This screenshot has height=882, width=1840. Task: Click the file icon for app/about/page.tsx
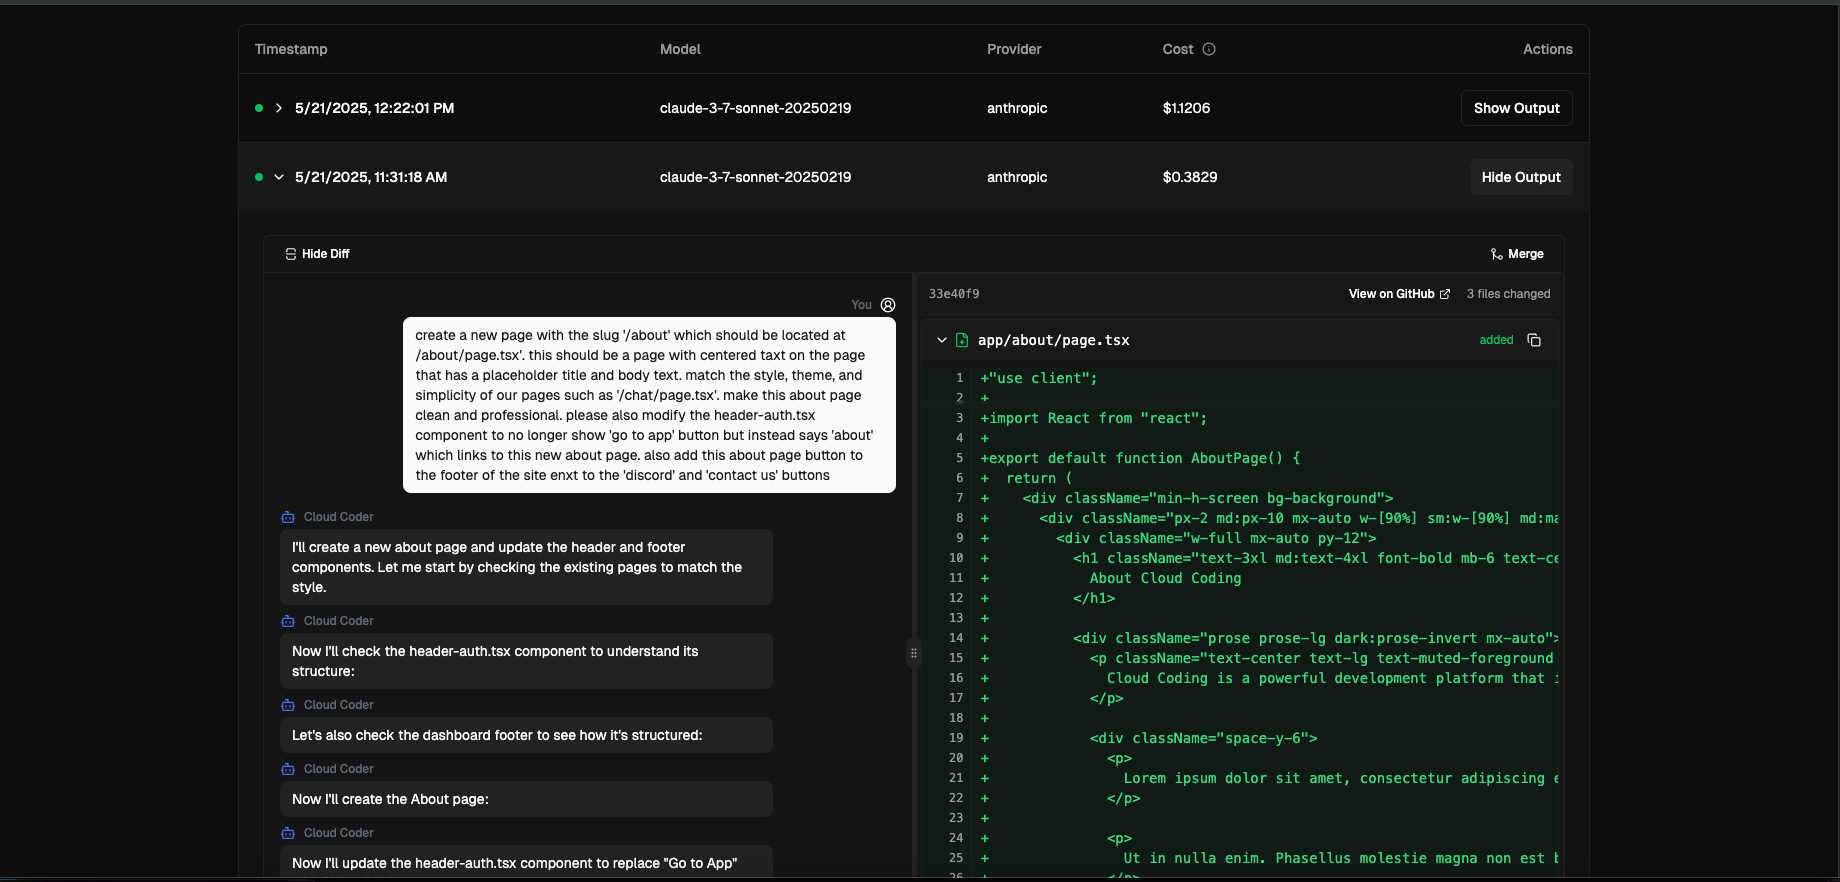[962, 340]
